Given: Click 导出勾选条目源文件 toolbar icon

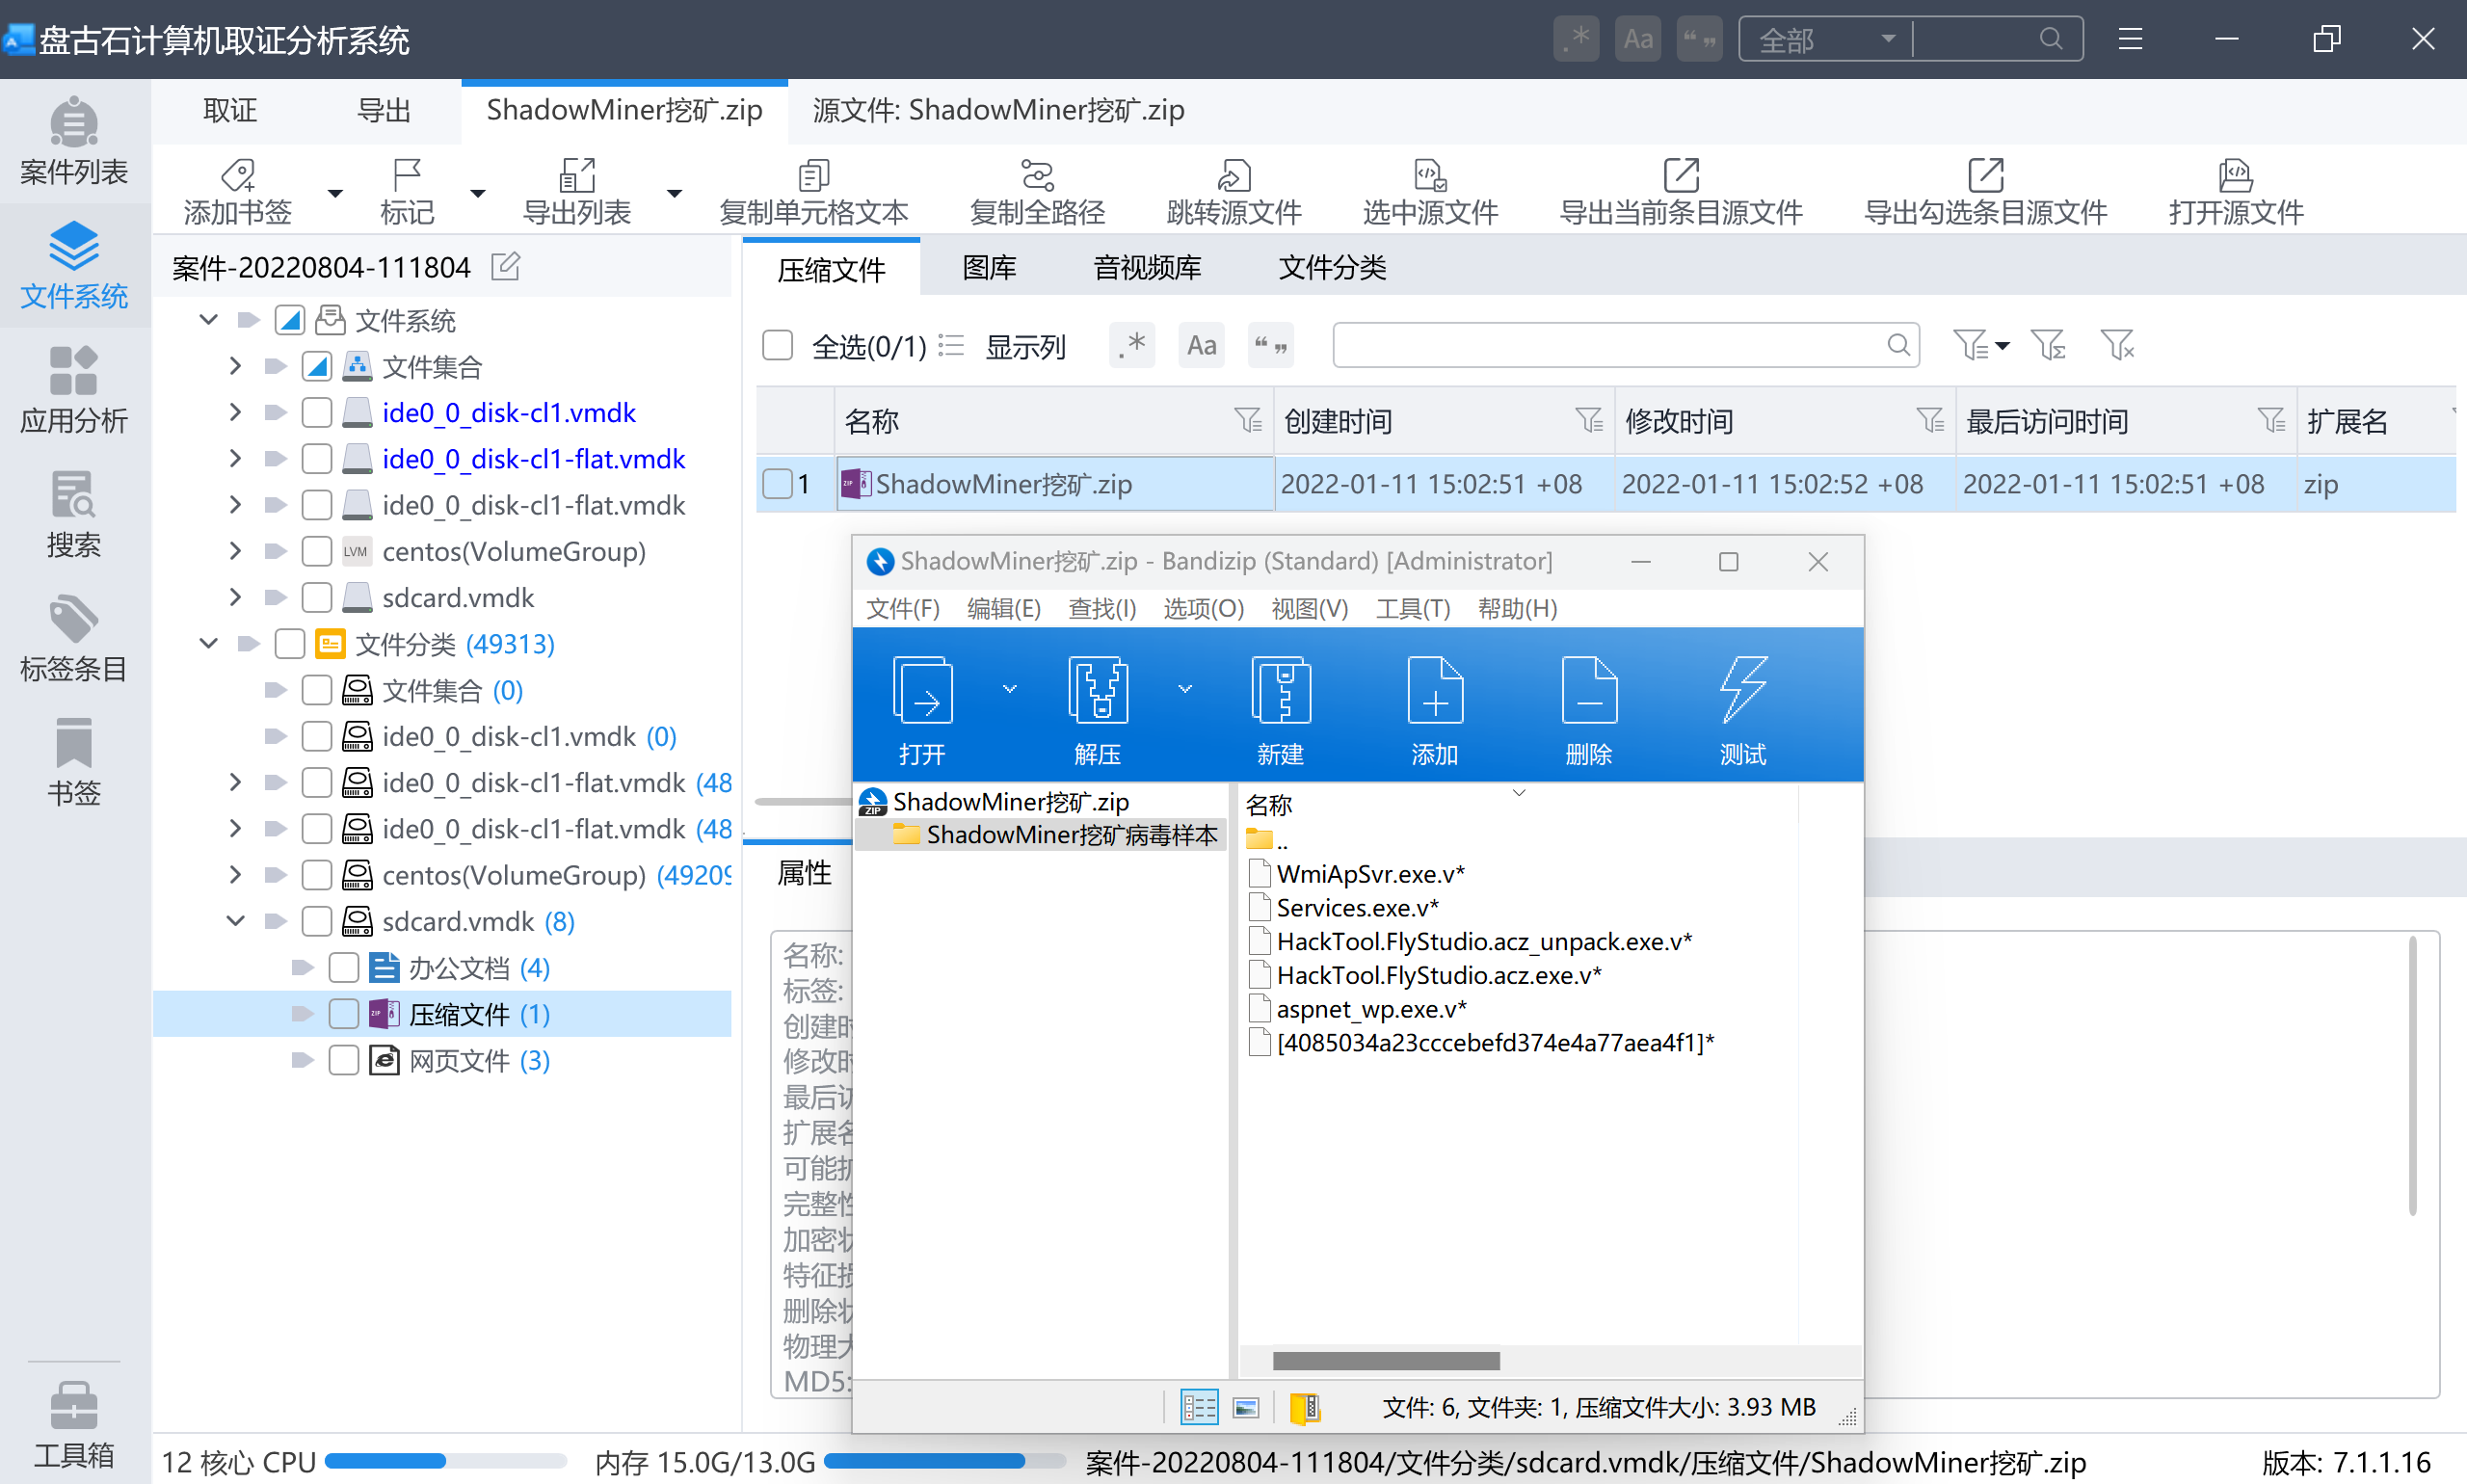Looking at the screenshot, I should [x=1985, y=175].
